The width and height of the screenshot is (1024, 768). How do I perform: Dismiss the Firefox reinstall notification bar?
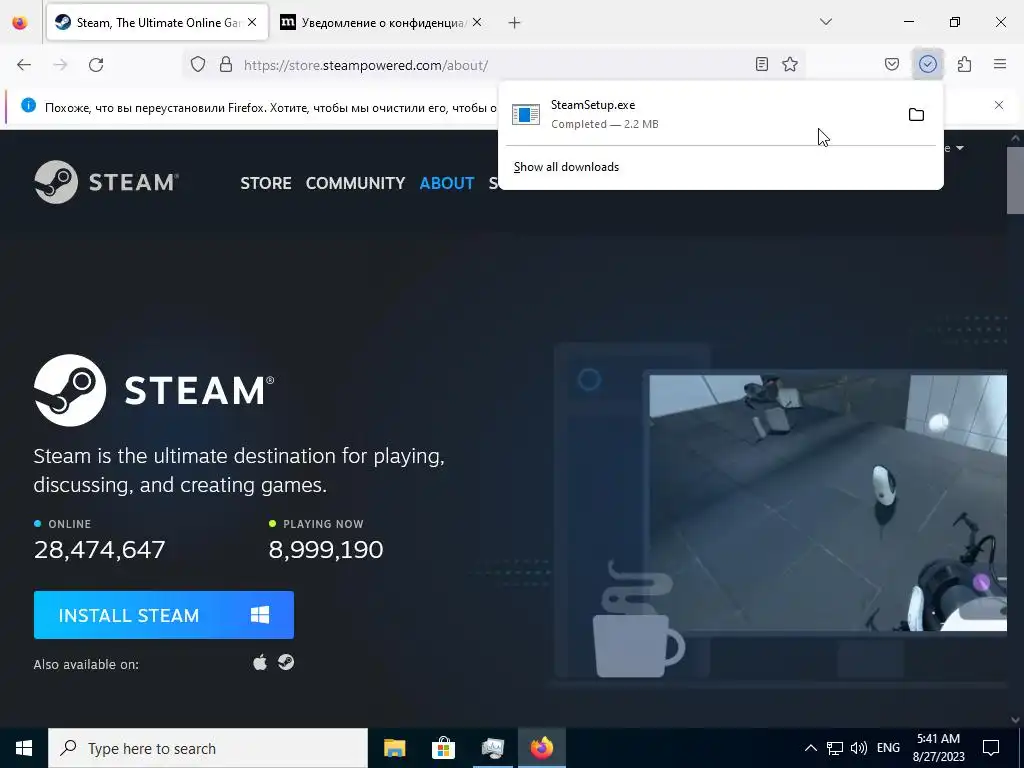999,105
